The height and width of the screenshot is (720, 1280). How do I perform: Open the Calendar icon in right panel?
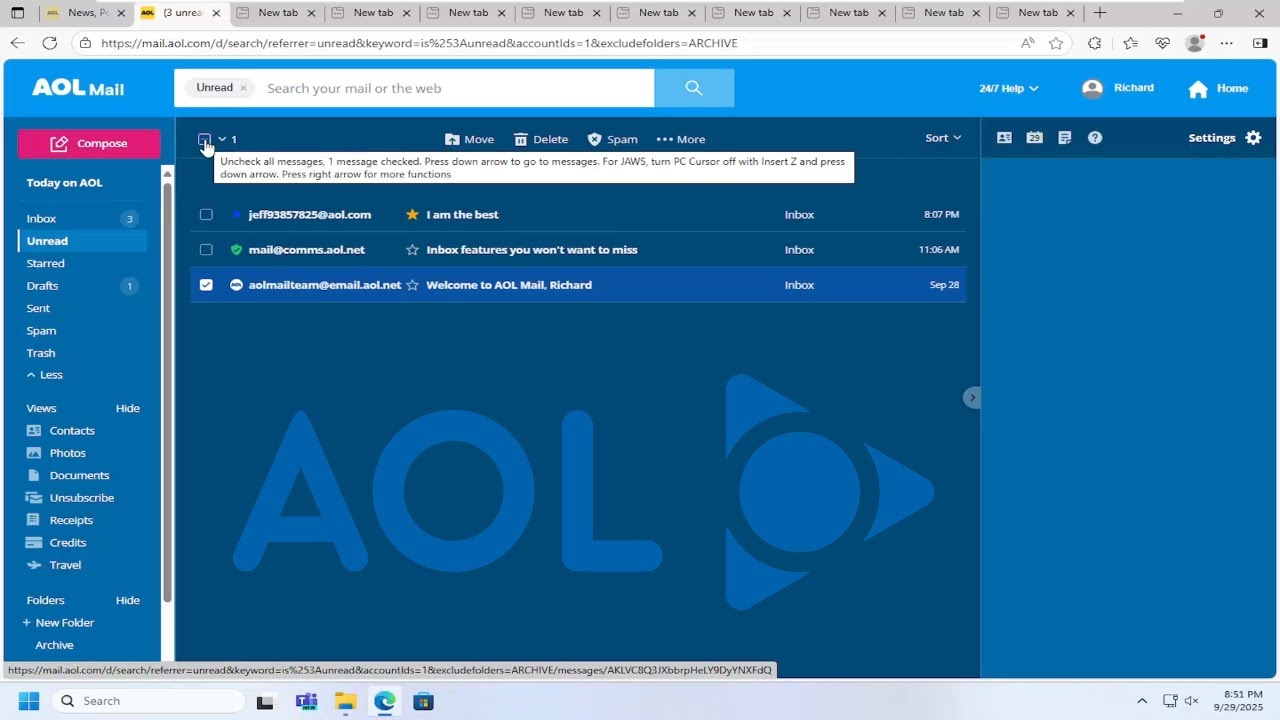point(1034,138)
